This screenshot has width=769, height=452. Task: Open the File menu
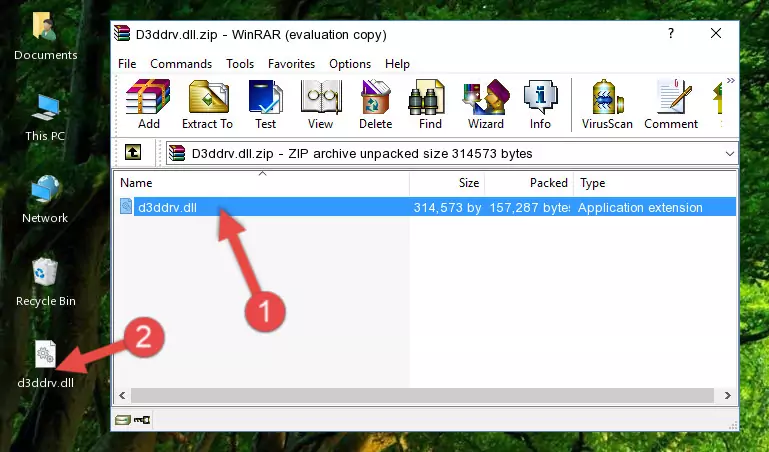click(127, 64)
